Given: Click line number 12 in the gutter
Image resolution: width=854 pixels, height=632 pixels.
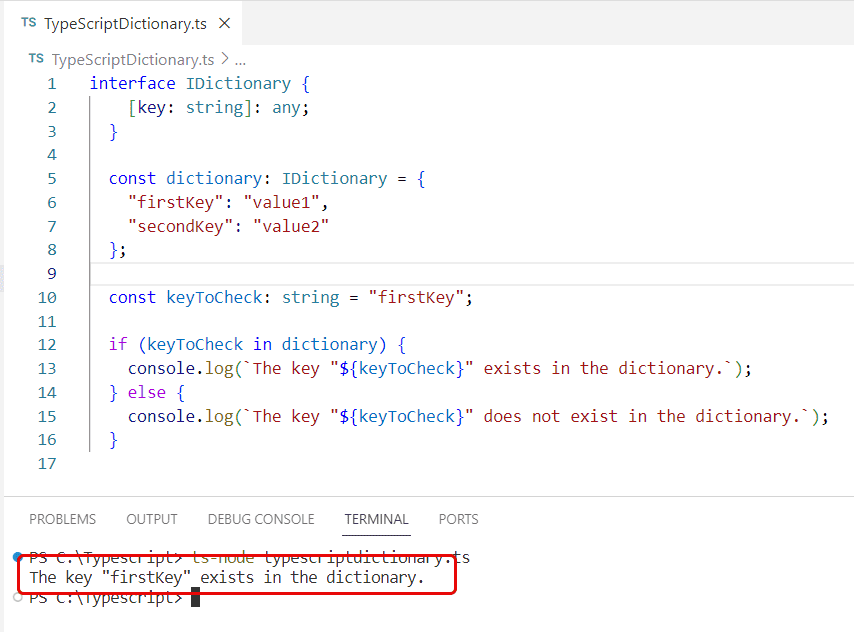Looking at the screenshot, I should [47, 345].
